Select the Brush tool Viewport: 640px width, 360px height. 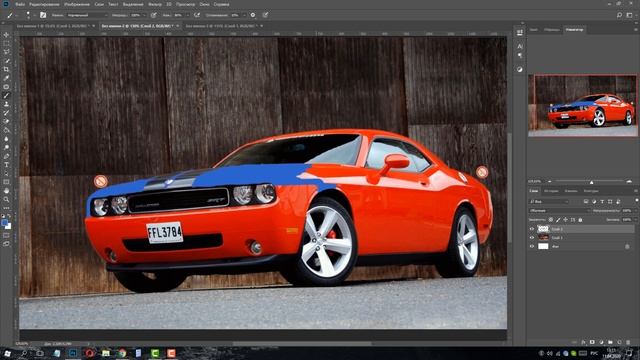6,96
